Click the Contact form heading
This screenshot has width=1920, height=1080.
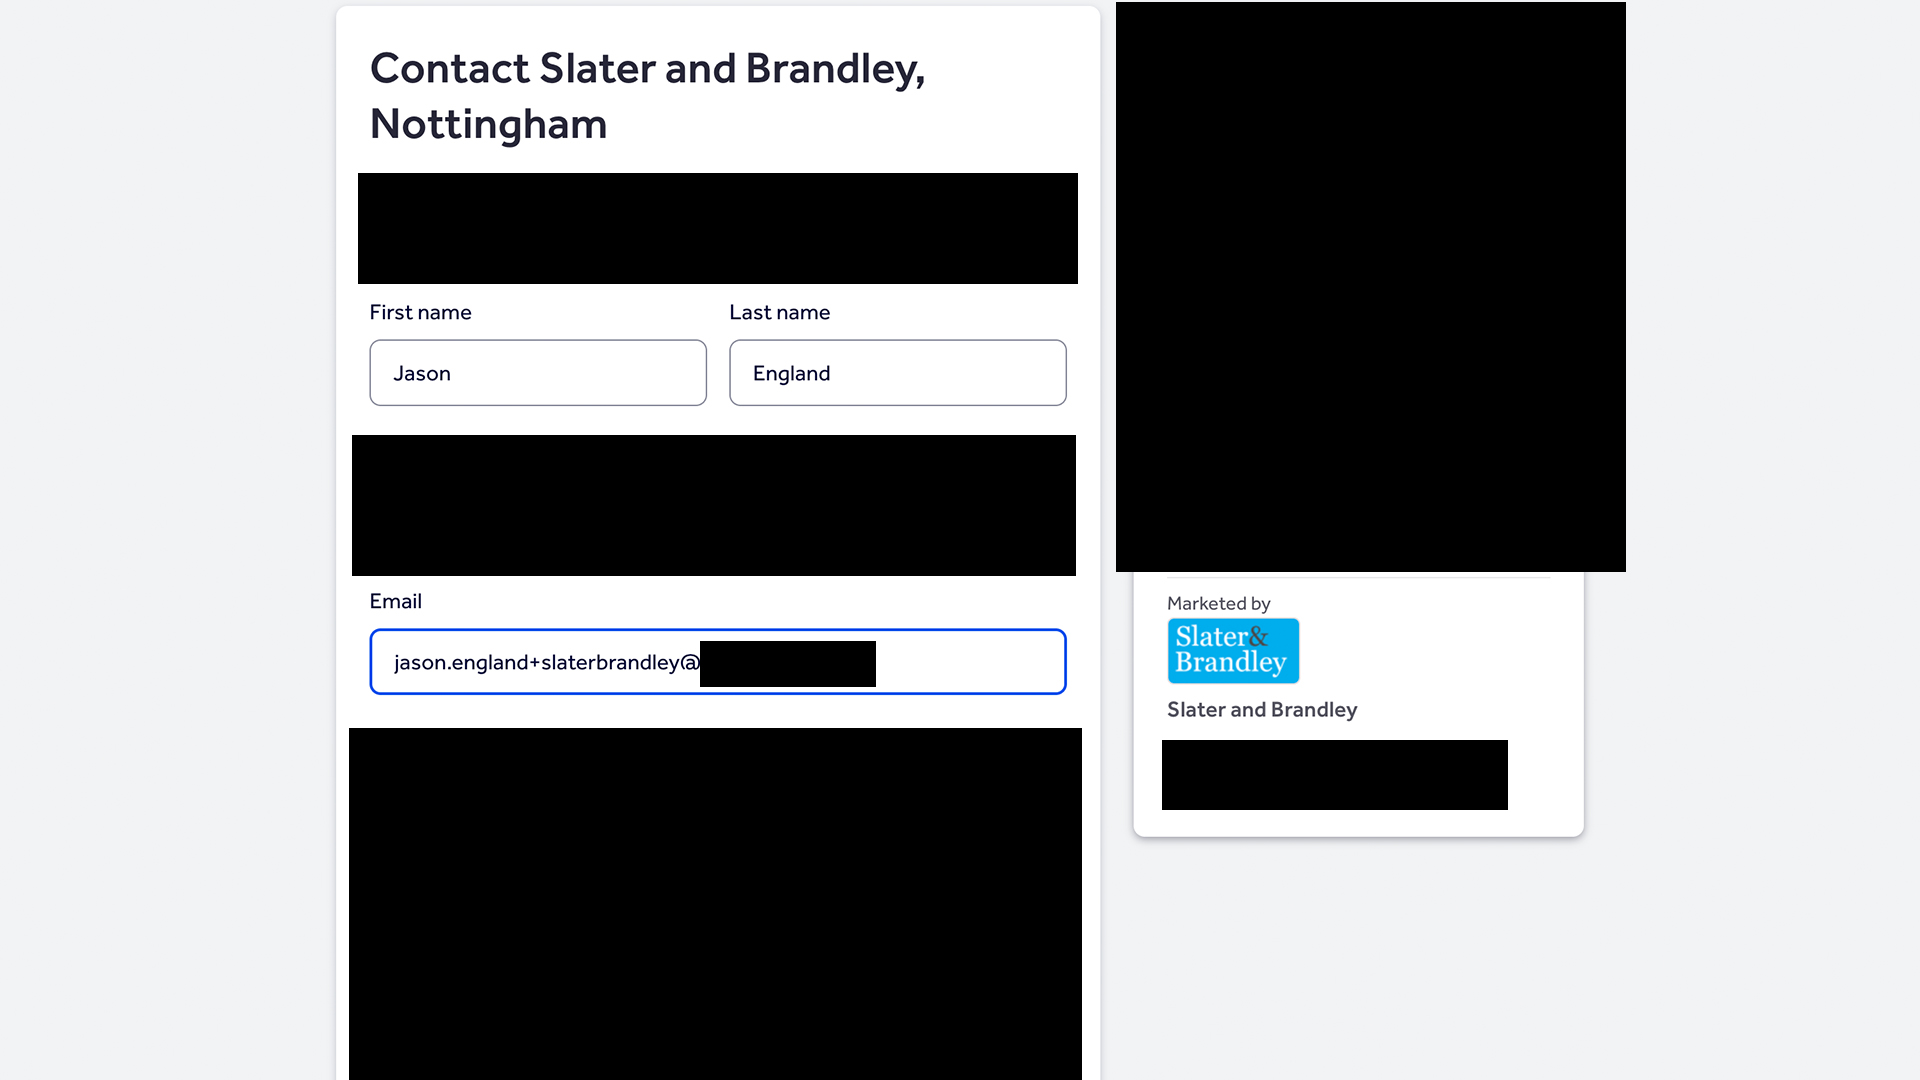tap(647, 95)
